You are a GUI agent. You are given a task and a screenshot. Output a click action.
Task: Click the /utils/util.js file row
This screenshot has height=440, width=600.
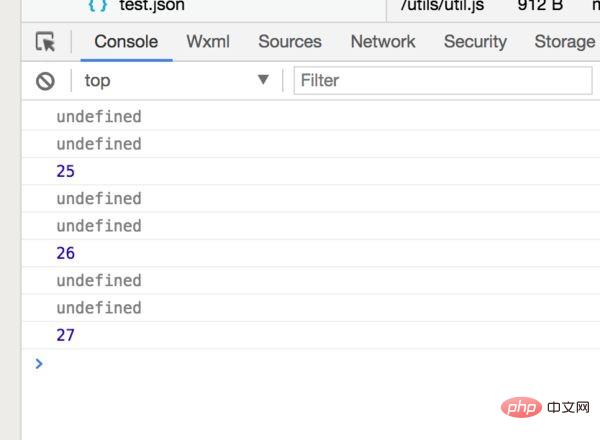[493, 5]
